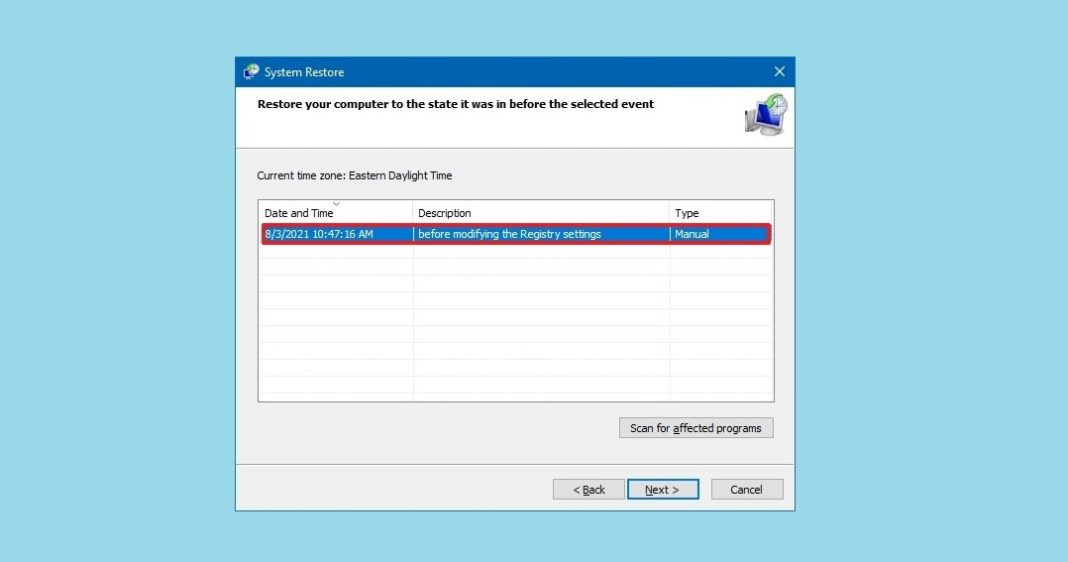Screen dimensions: 1068x562
Task: Click 'before modifying the Registry settings' description
Action: coord(509,234)
